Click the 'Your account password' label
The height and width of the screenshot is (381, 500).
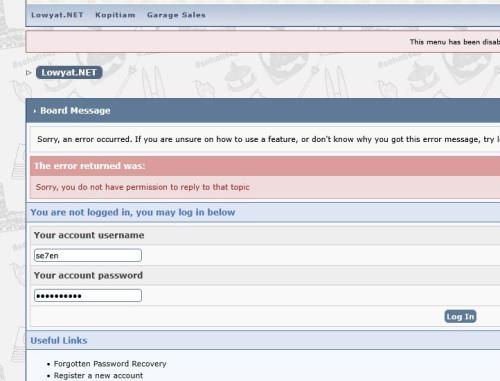88,275
